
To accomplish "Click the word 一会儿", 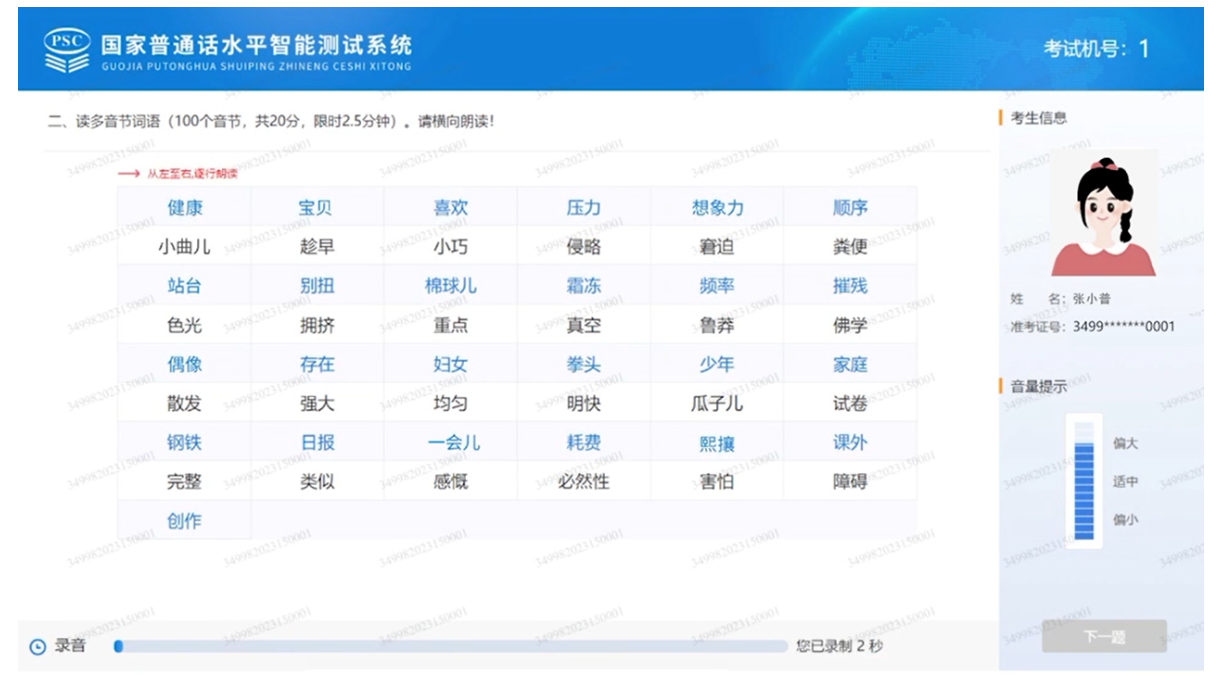I will coord(450,443).
